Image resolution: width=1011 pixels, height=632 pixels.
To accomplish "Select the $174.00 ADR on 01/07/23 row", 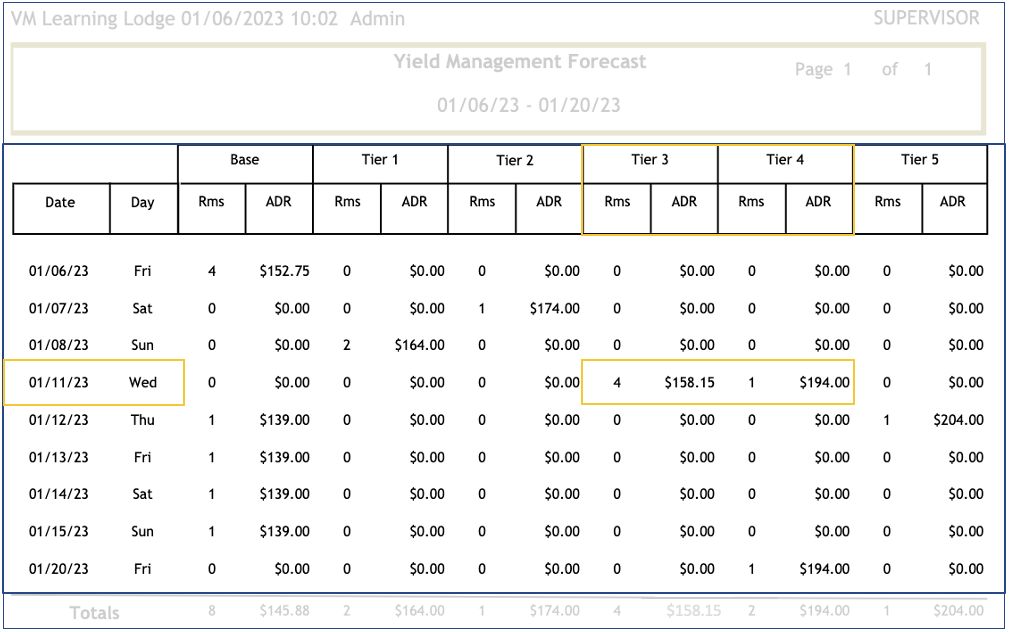I will [x=555, y=308].
